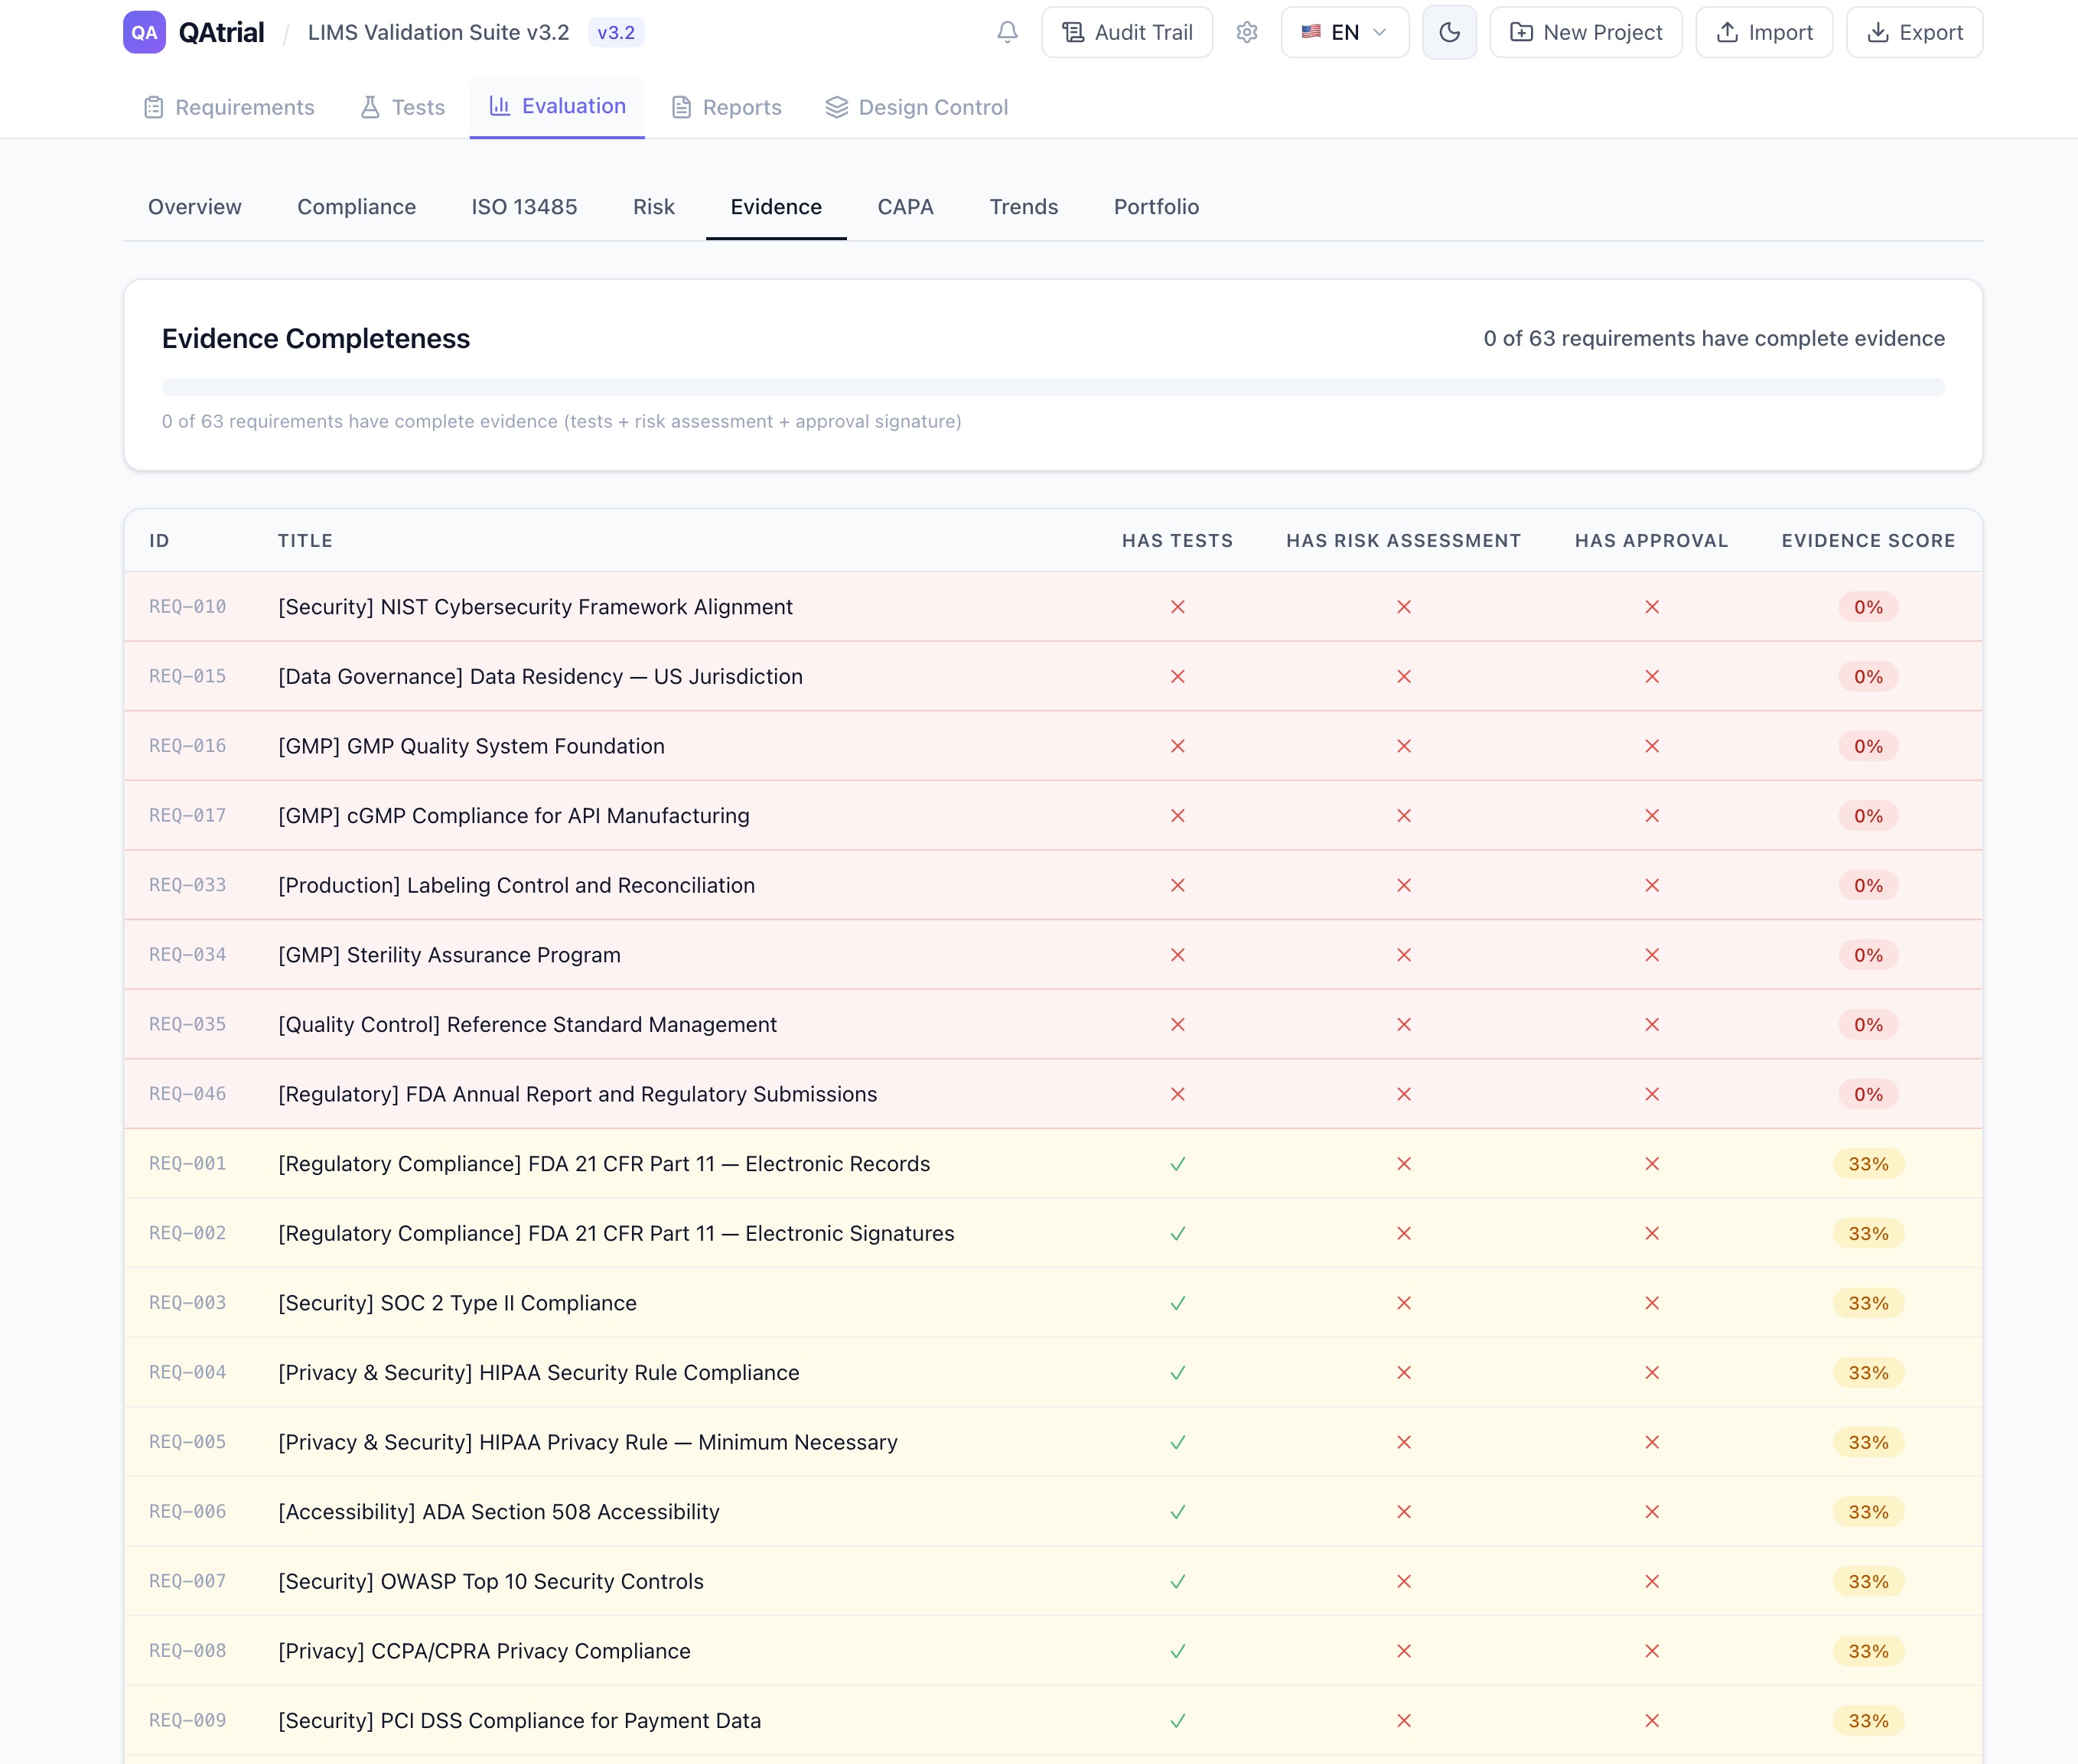Click the notifications bell icon
This screenshot has height=1764, width=2078.
pos(1007,32)
